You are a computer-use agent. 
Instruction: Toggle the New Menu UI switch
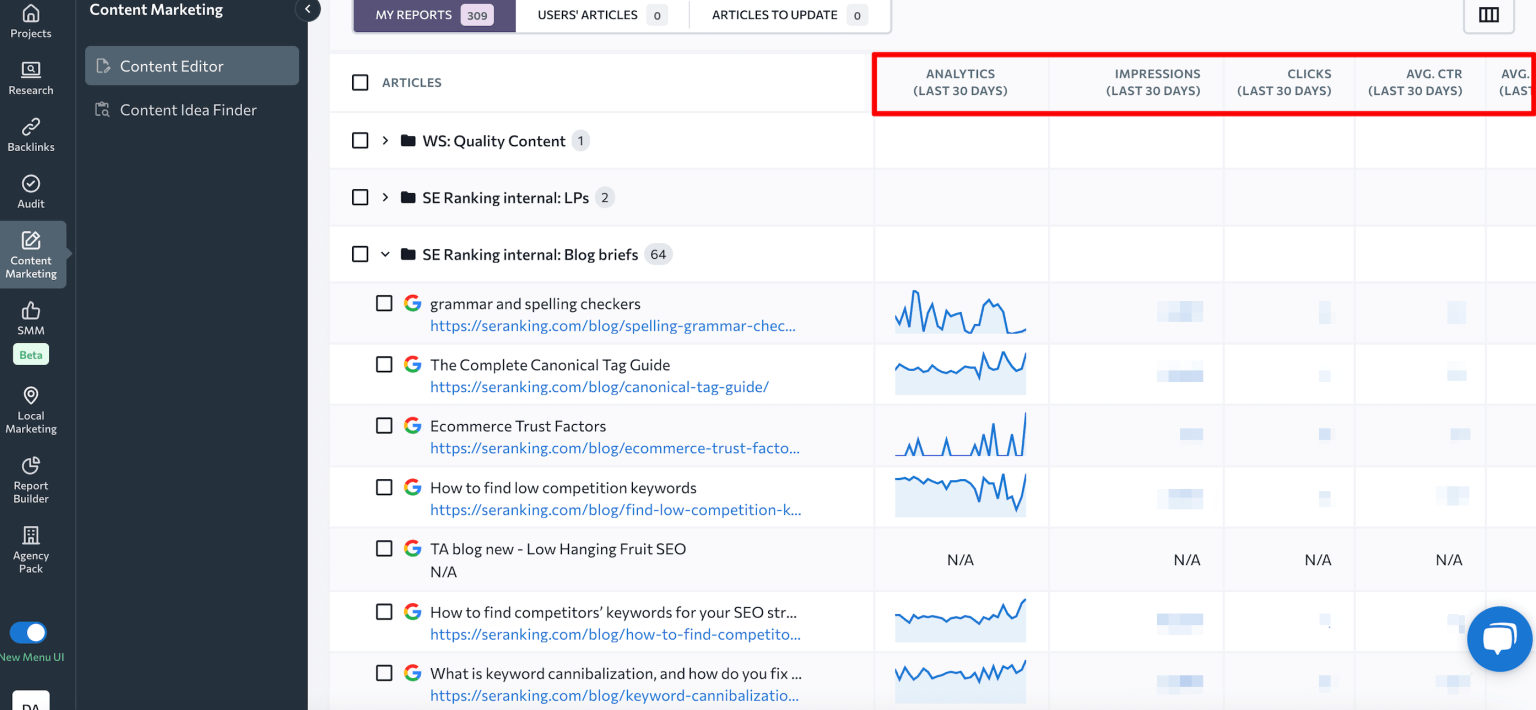click(28, 632)
